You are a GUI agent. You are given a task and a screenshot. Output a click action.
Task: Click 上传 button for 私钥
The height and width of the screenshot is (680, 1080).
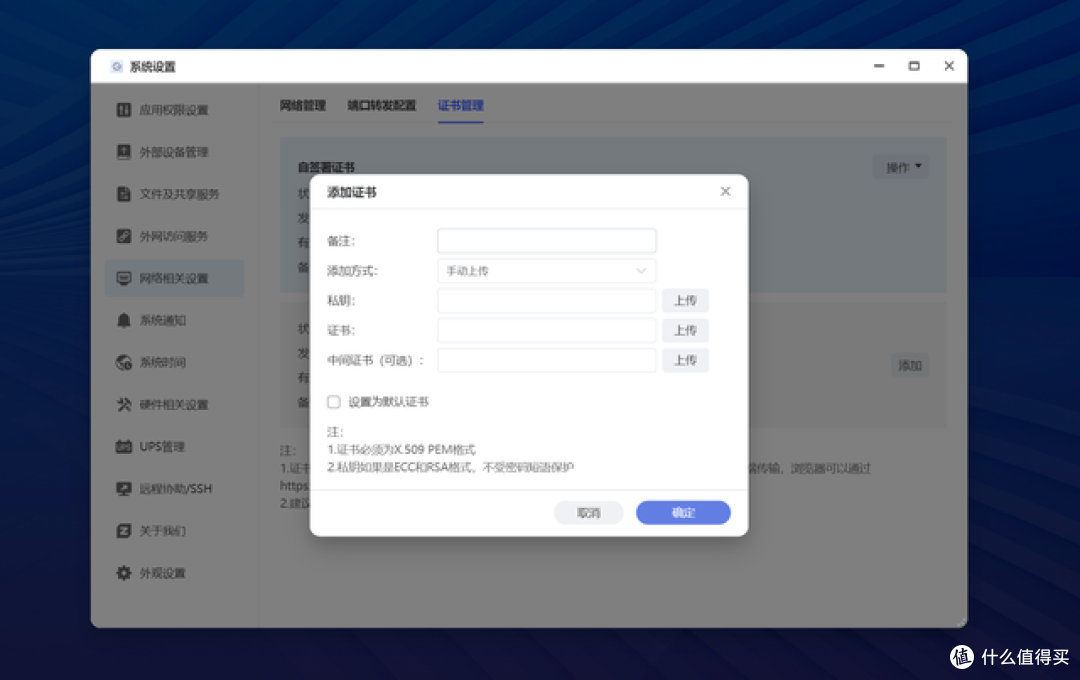click(x=685, y=300)
